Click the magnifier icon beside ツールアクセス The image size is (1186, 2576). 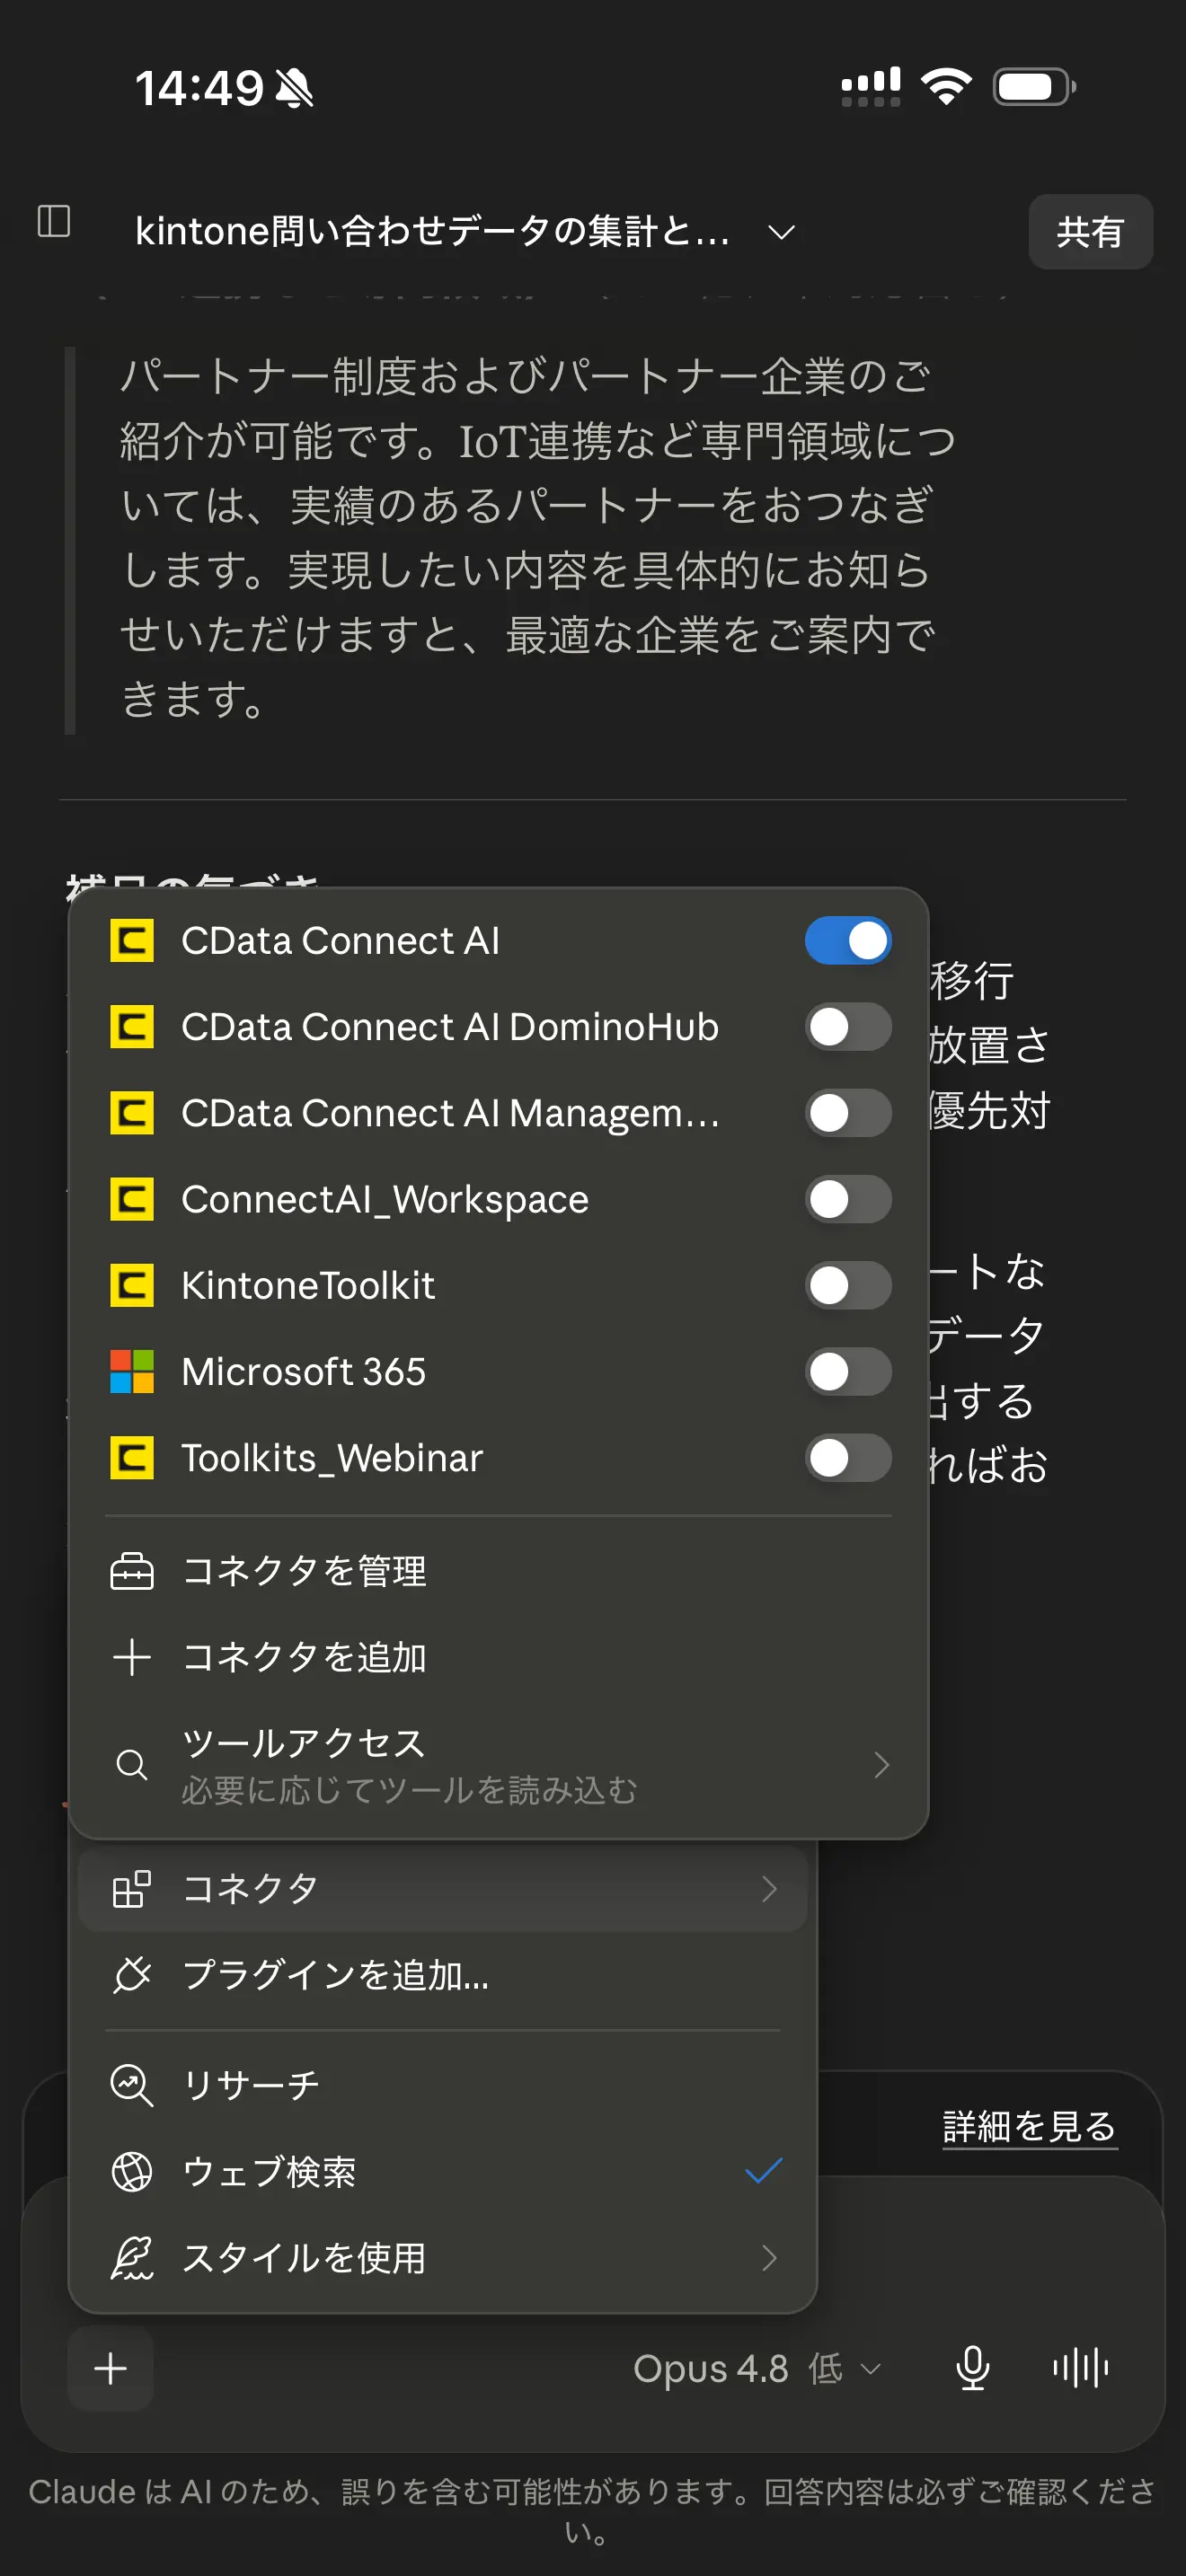132,1765
